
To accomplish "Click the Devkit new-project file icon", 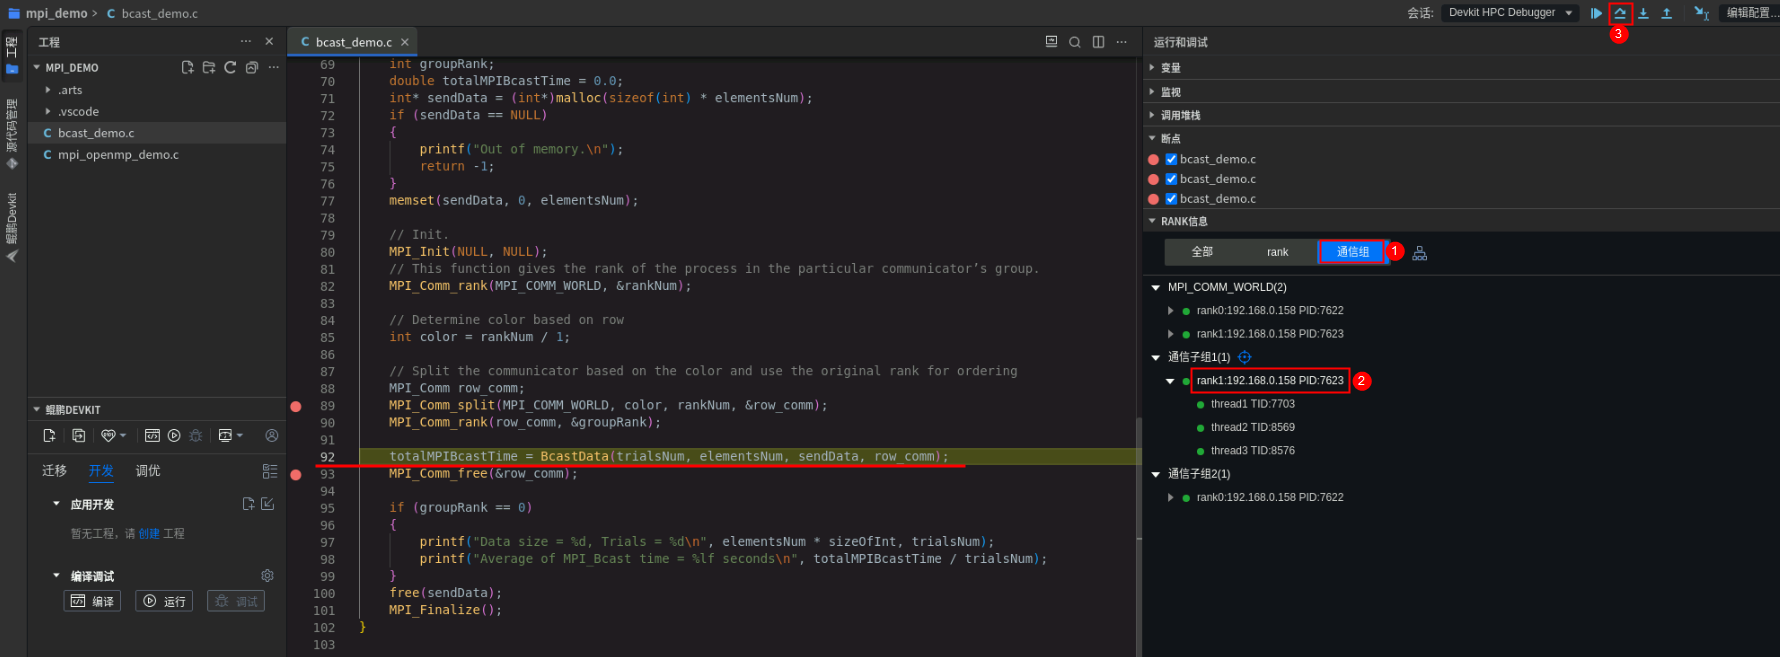I will pyautogui.click(x=49, y=436).
